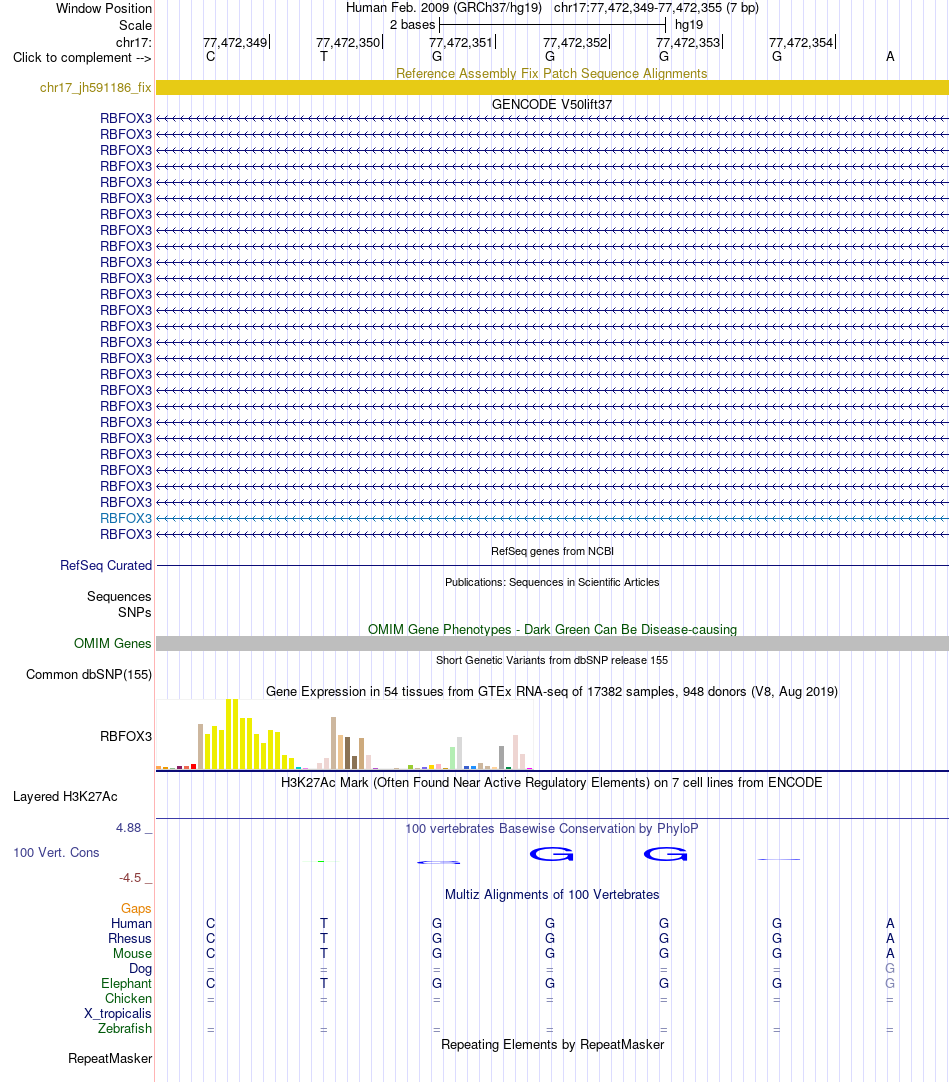This screenshot has height=1082, width=950.
Task: Open the chr17_jh591186_fix track label
Action: click(95, 88)
